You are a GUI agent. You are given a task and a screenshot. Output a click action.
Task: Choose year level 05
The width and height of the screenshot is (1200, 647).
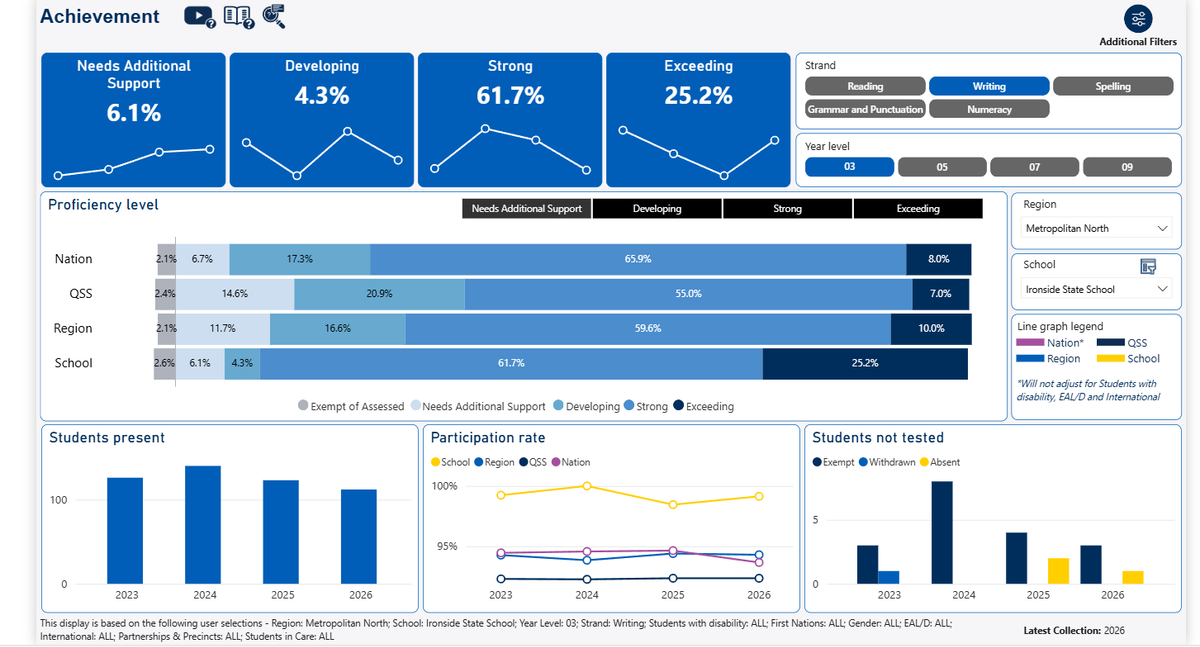(x=942, y=167)
